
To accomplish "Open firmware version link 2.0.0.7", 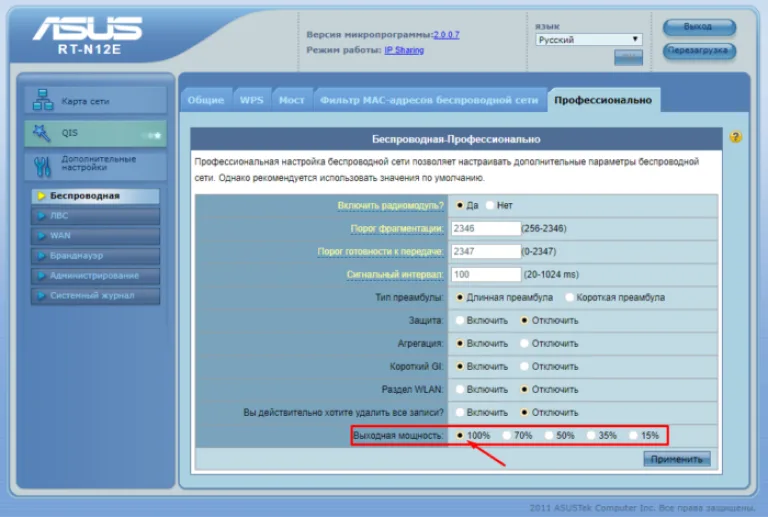I will click(446, 35).
